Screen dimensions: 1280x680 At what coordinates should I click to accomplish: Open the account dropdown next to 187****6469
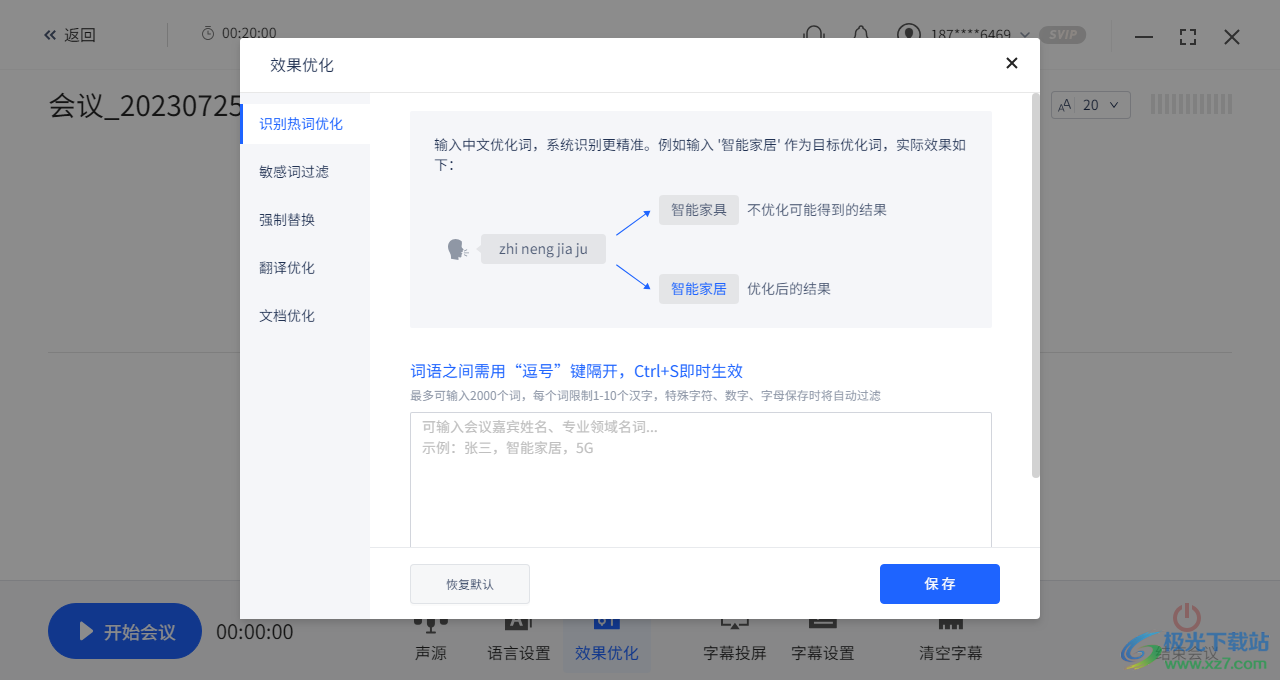pos(1024,35)
